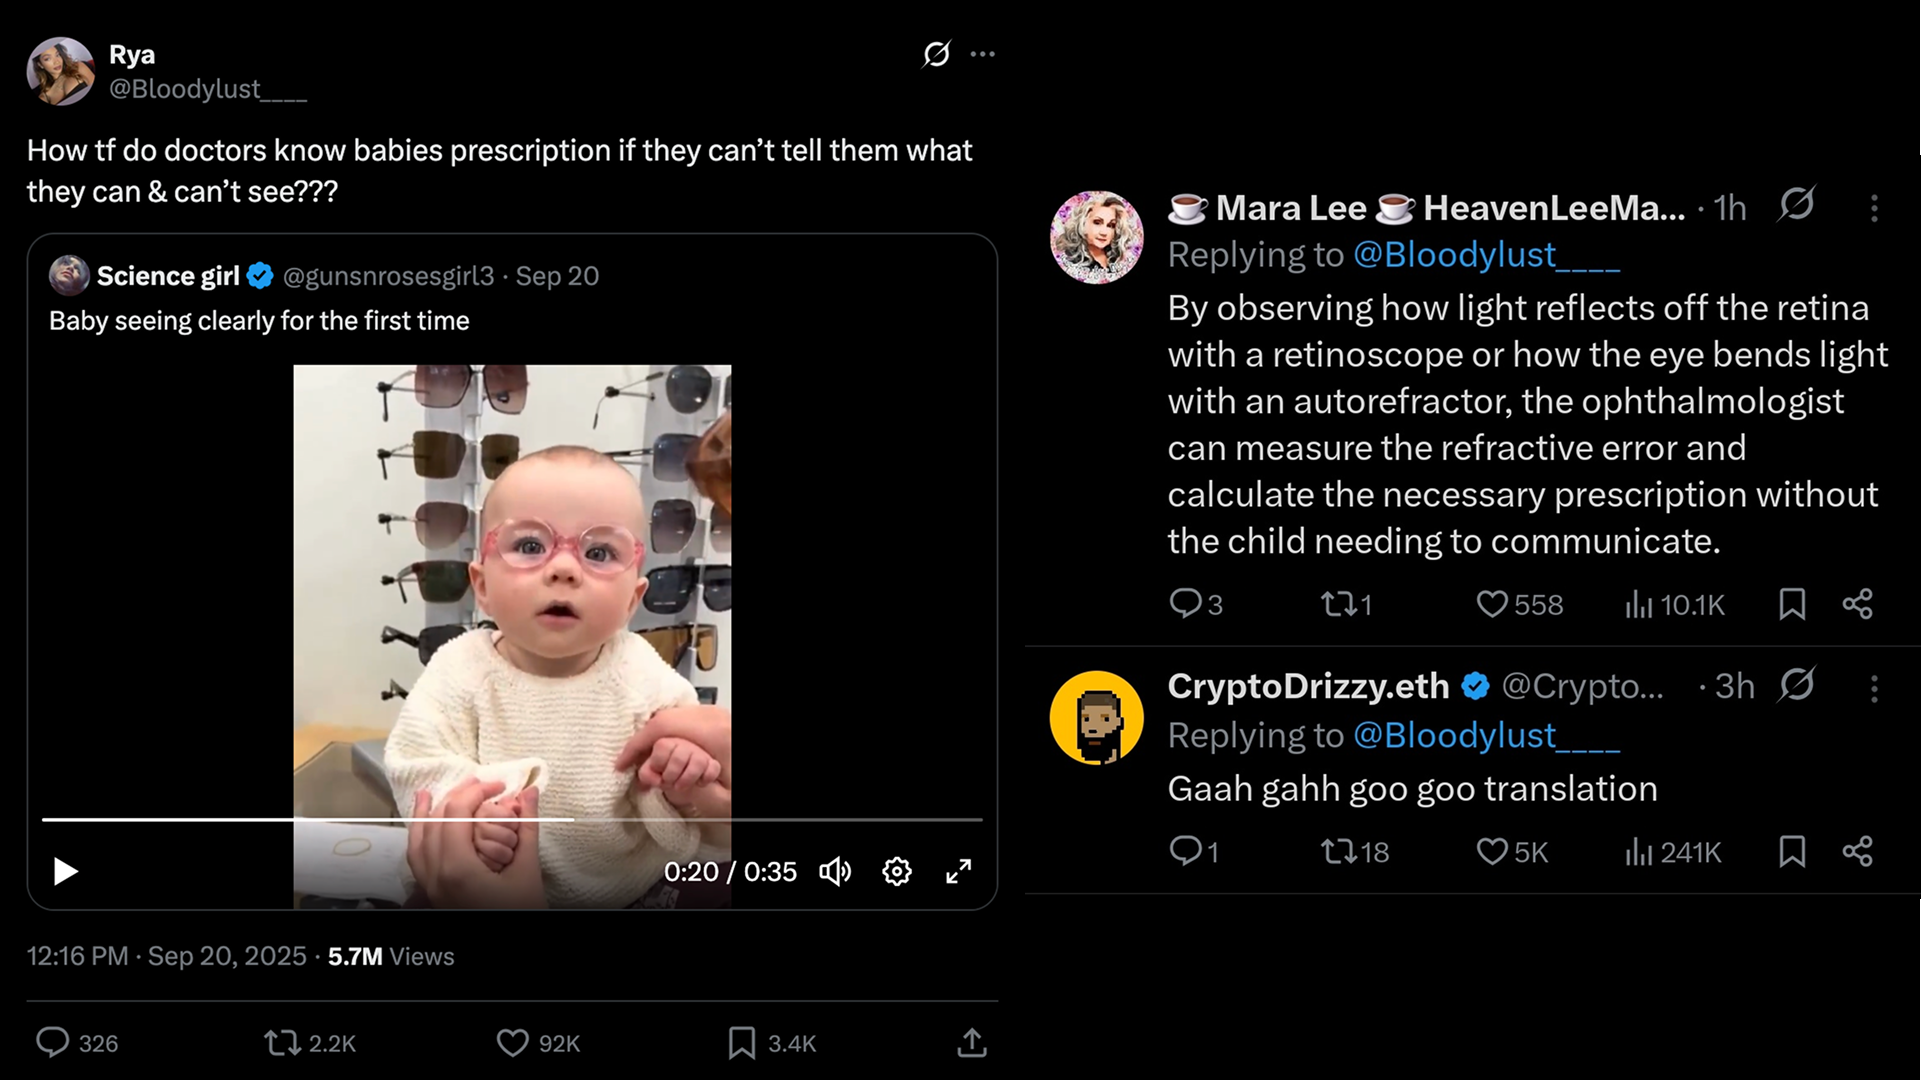Open Science girl's quoted profile name

[168, 276]
